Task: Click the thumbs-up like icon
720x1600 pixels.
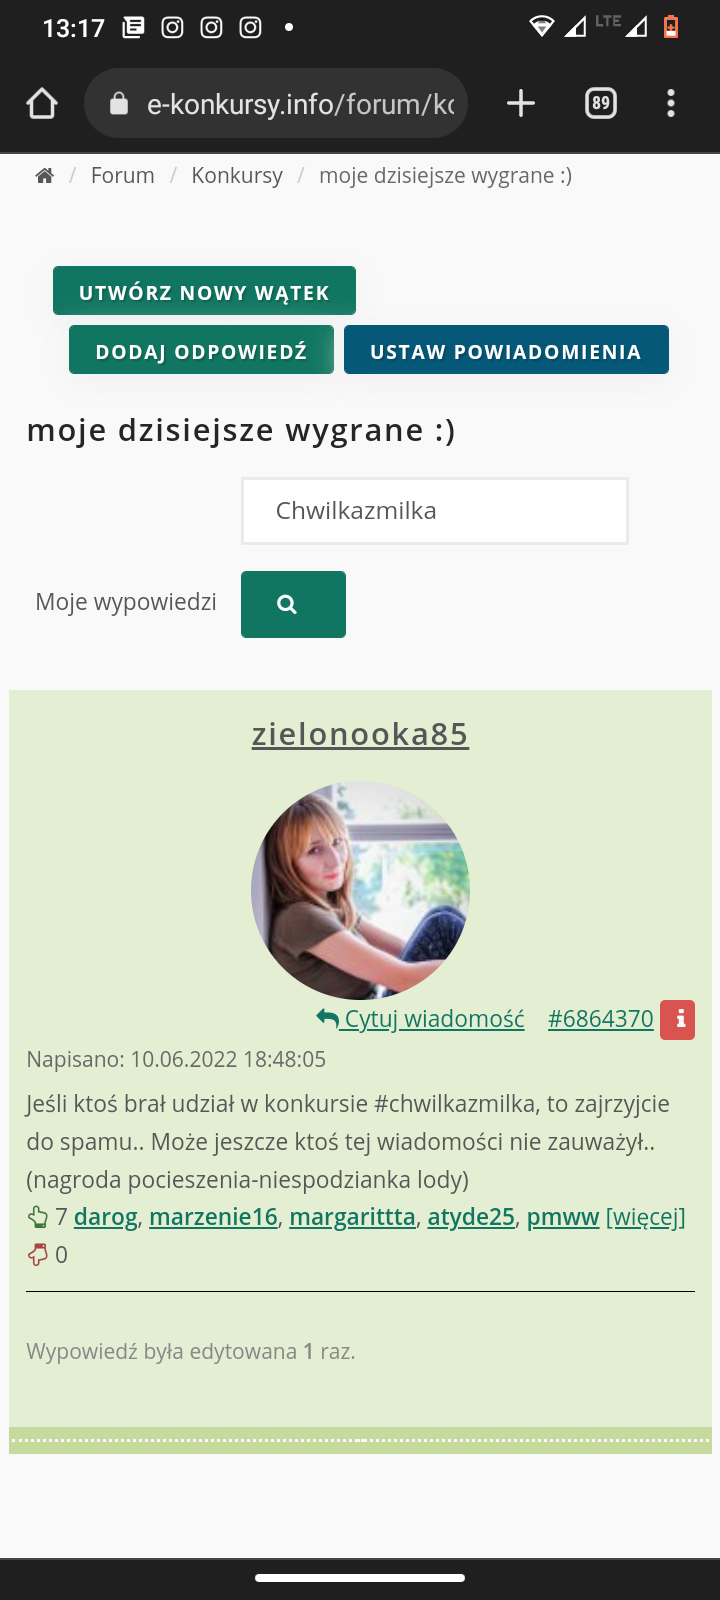Action: [x=37, y=1217]
